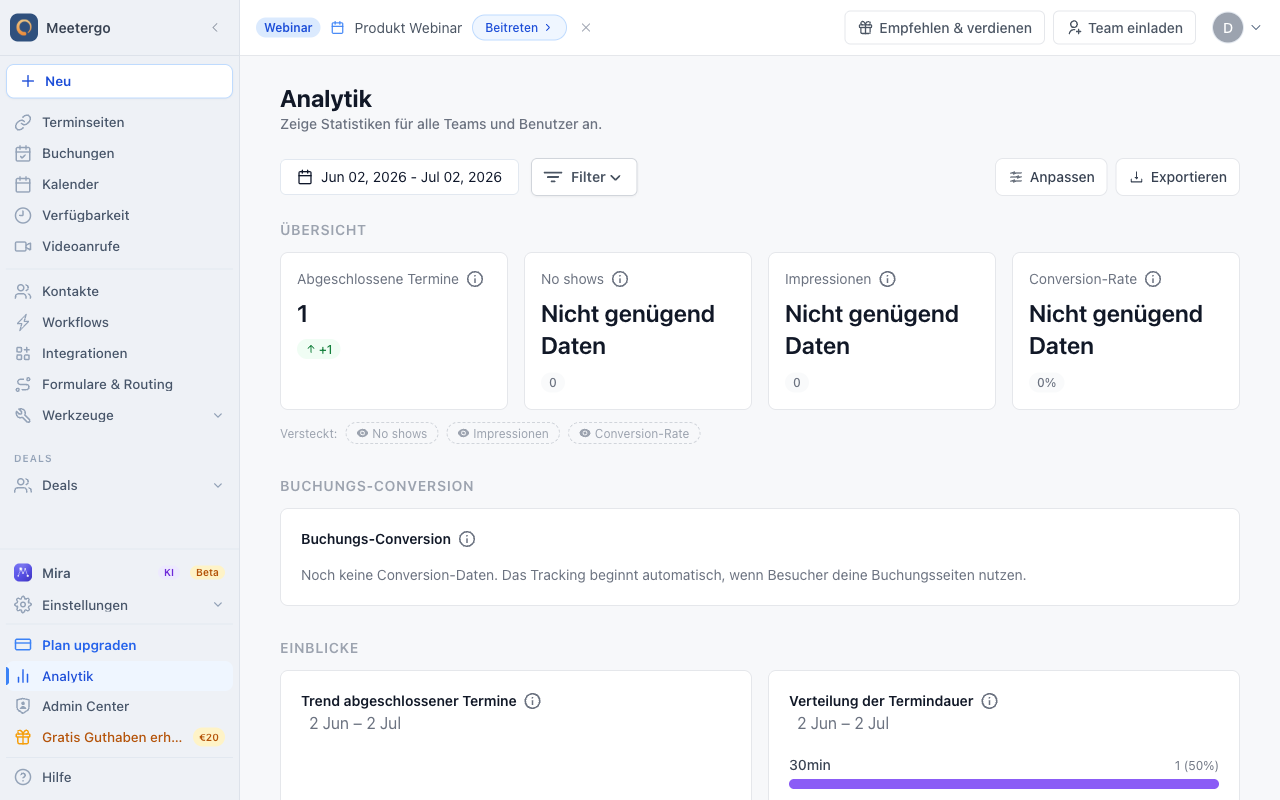Click the Beitreten webinar button
The height and width of the screenshot is (800, 1280).
pos(519,28)
